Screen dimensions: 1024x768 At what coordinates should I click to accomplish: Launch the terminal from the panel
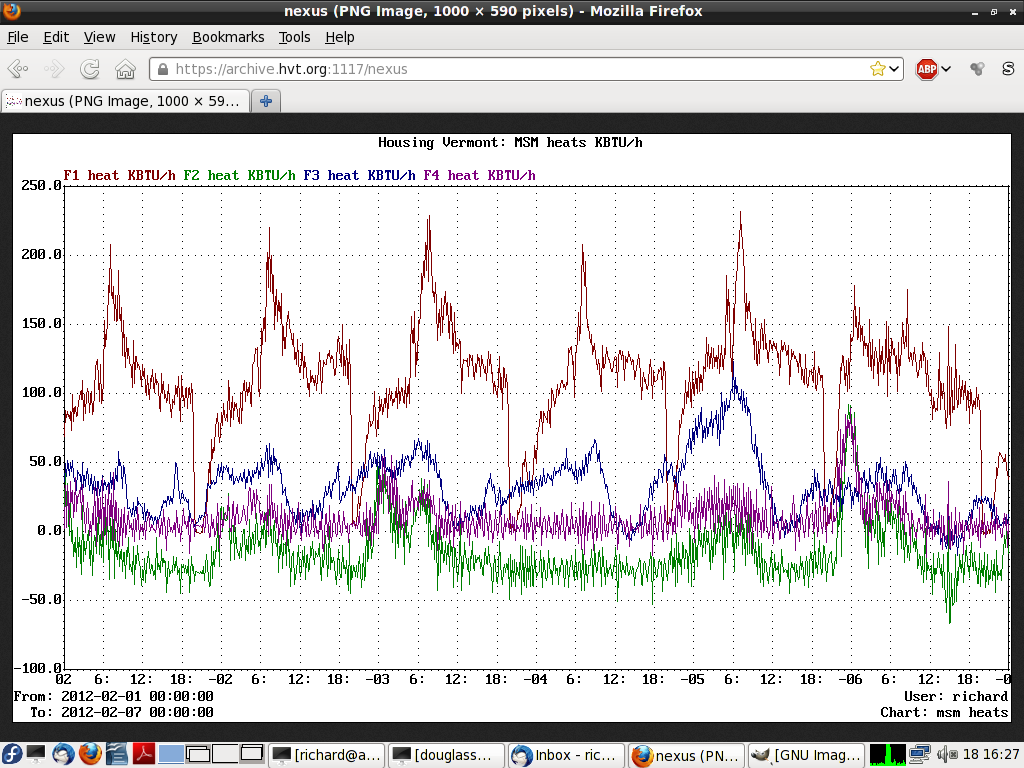(x=36, y=754)
